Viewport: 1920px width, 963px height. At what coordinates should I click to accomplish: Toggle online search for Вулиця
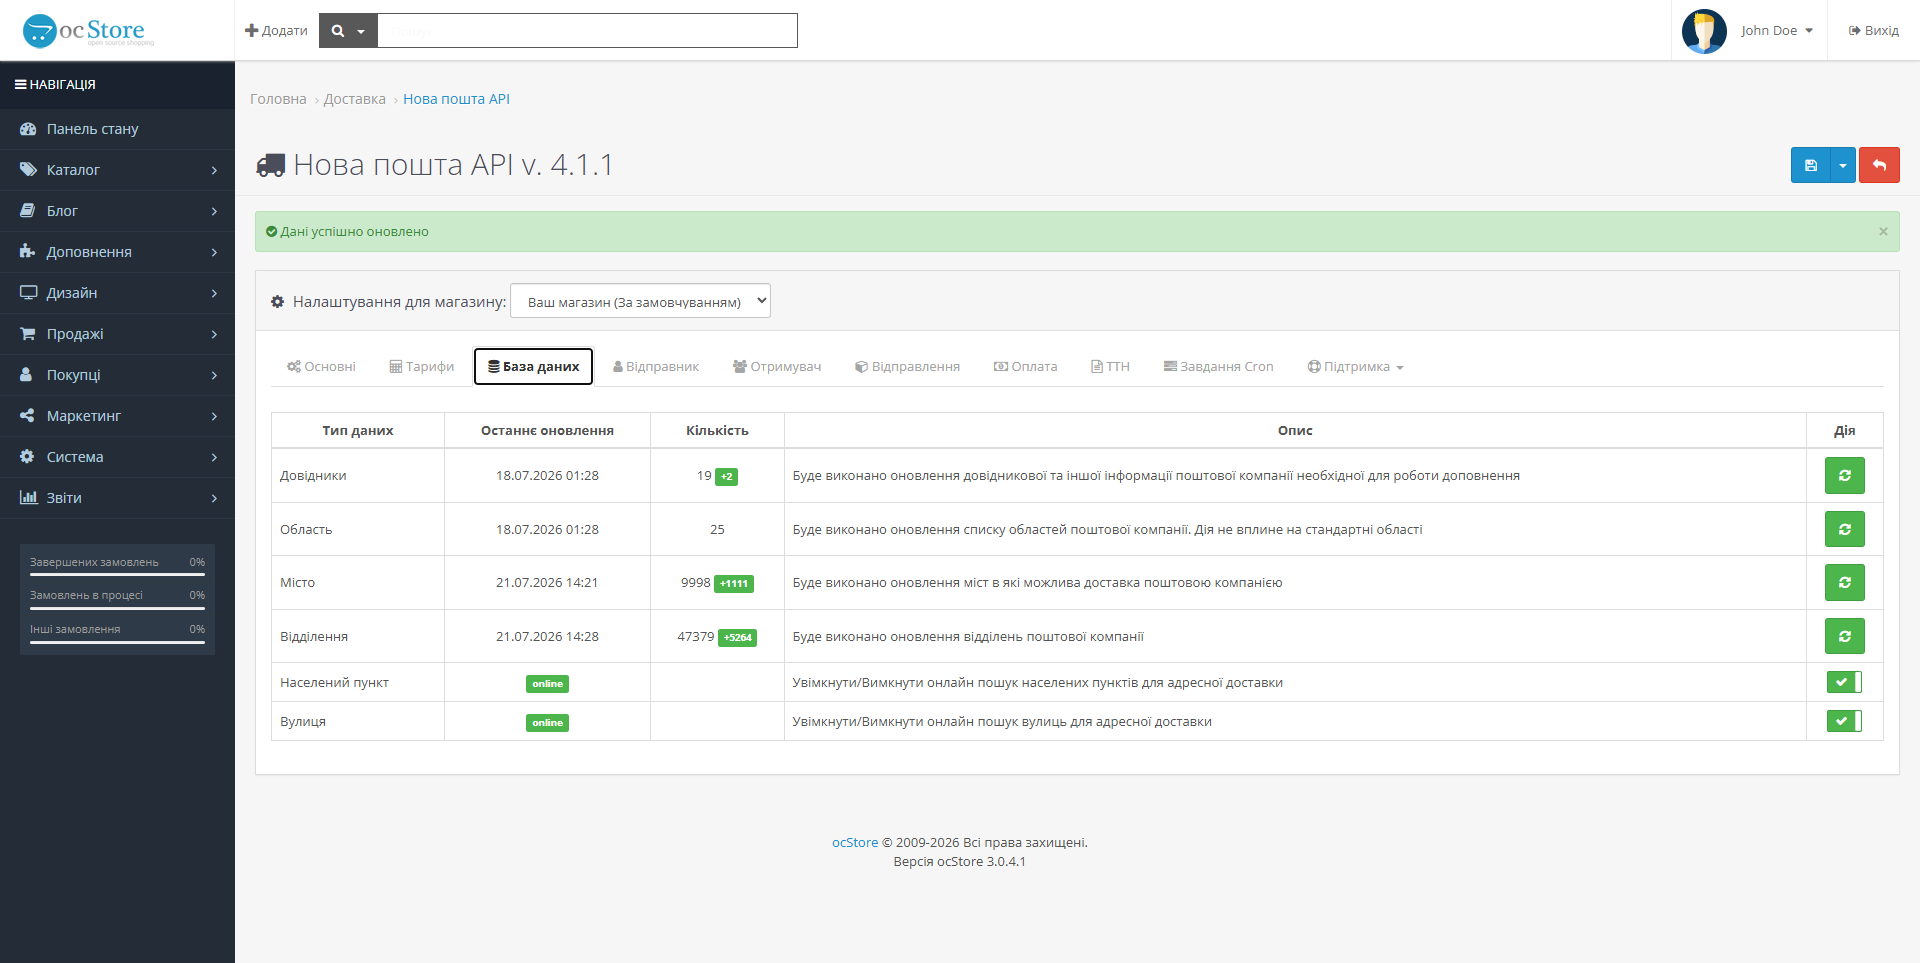pyautogui.click(x=1844, y=721)
